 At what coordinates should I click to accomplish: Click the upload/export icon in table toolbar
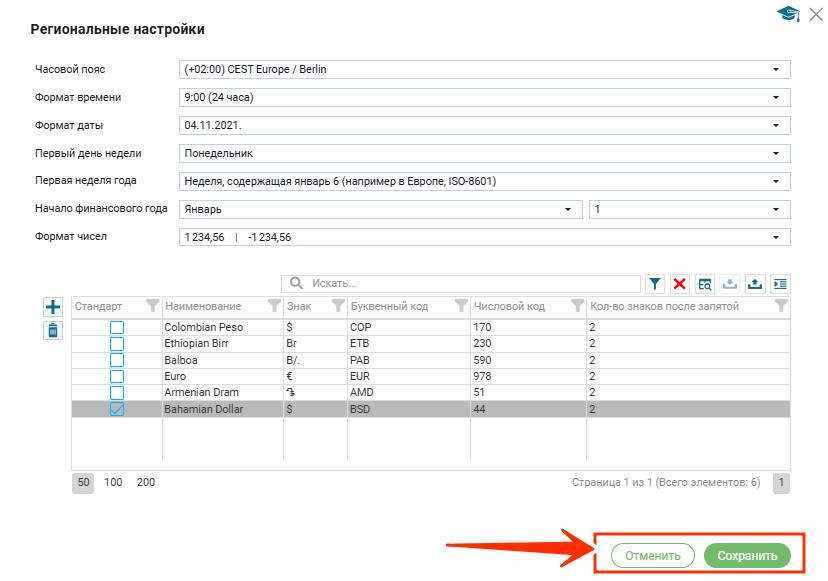pos(755,284)
